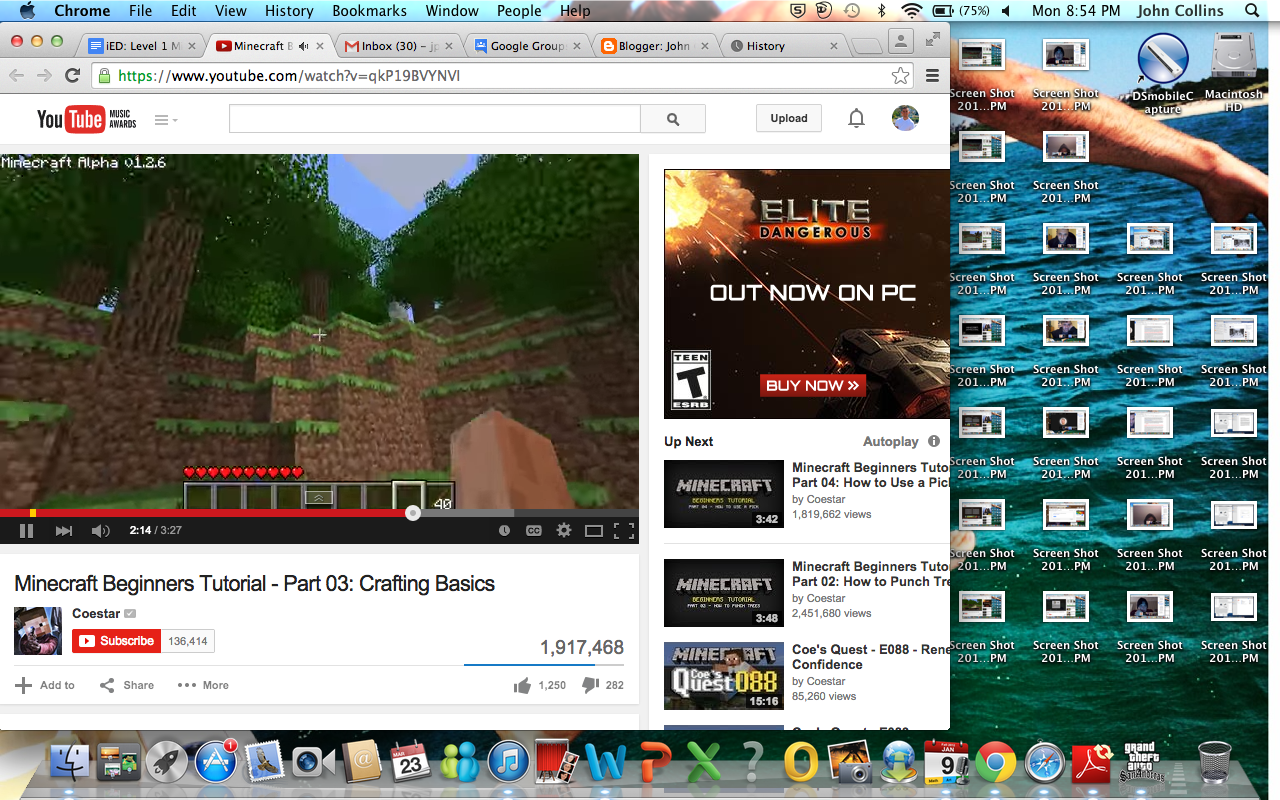This screenshot has width=1280, height=800.
Task: Open Coe's Quest E088 video thumbnail
Action: coord(724,676)
